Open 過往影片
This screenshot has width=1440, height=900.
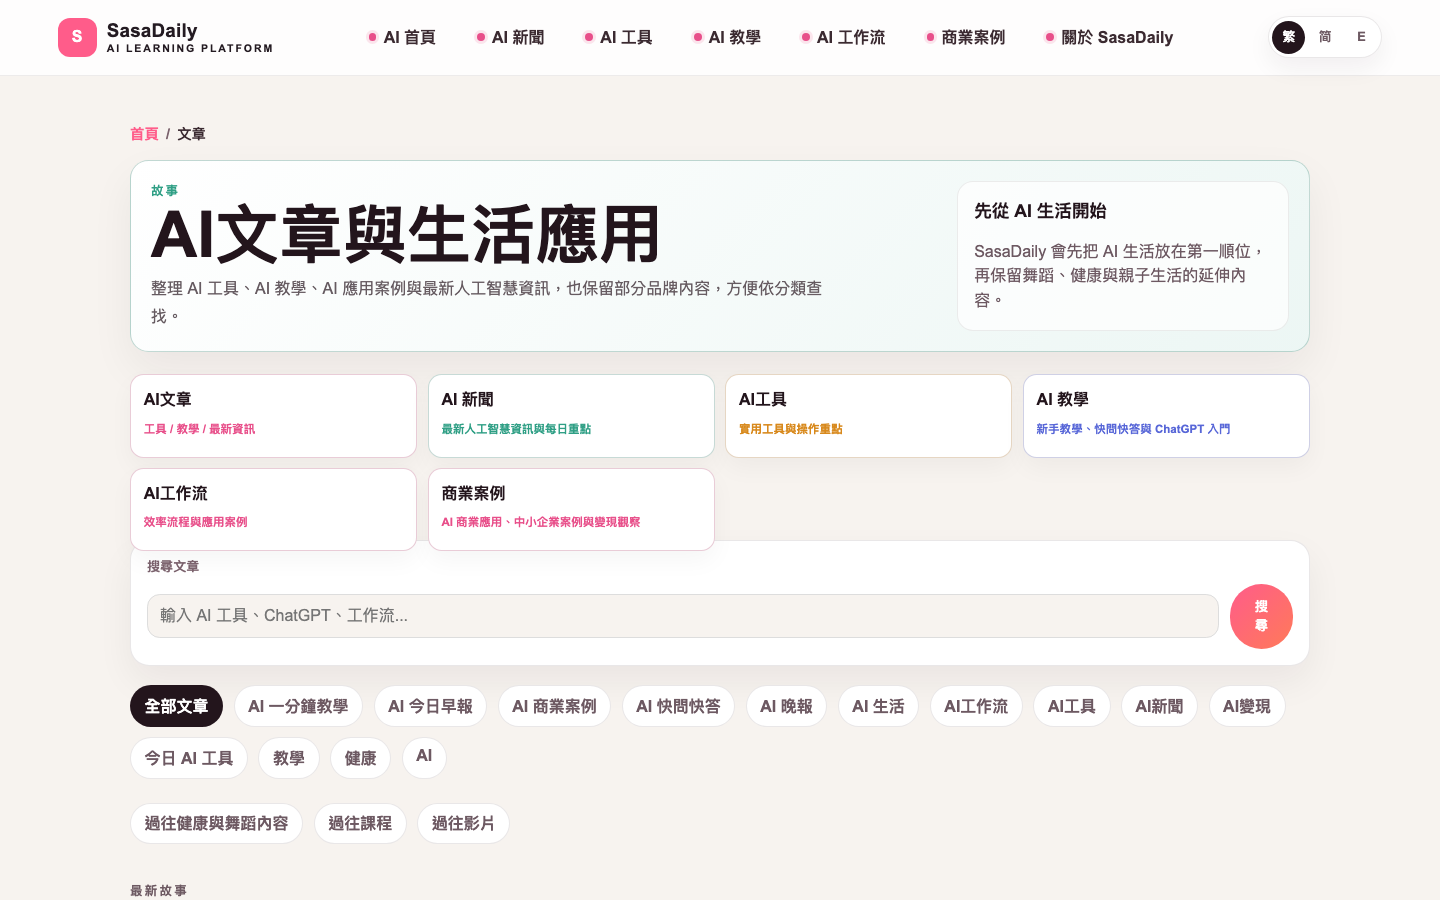(x=463, y=823)
